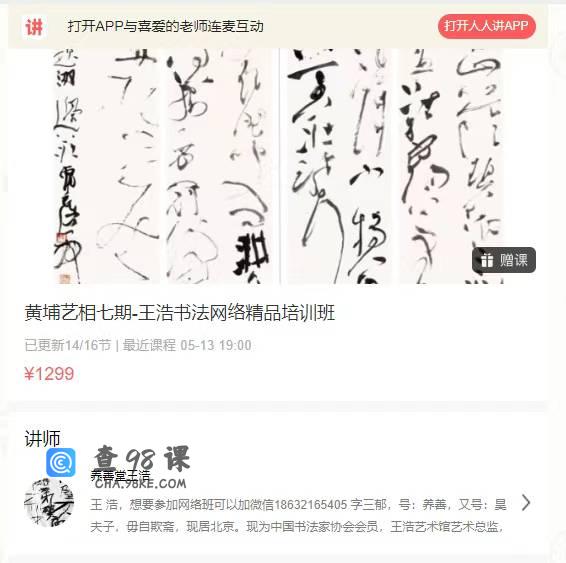Click the 最近课程 05-13 19:00 schedule text
Screen dimensions: 566x563
point(187,345)
